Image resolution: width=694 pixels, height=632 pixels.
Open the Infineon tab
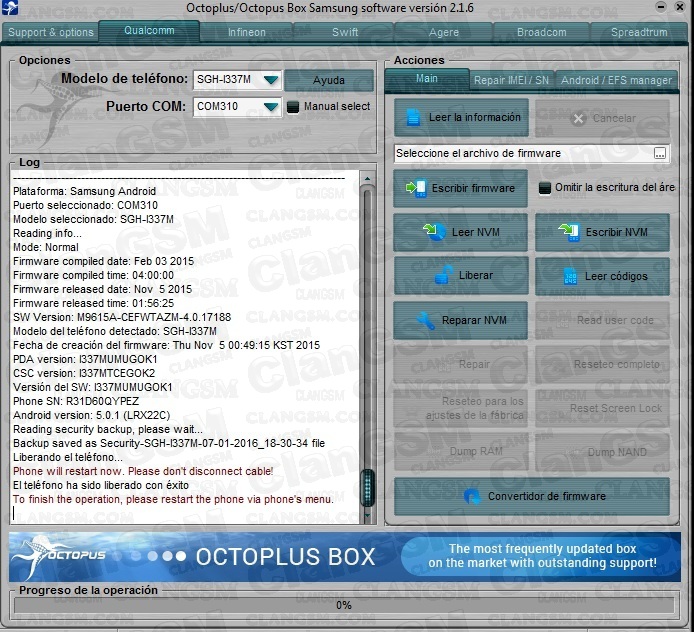[x=247, y=32]
